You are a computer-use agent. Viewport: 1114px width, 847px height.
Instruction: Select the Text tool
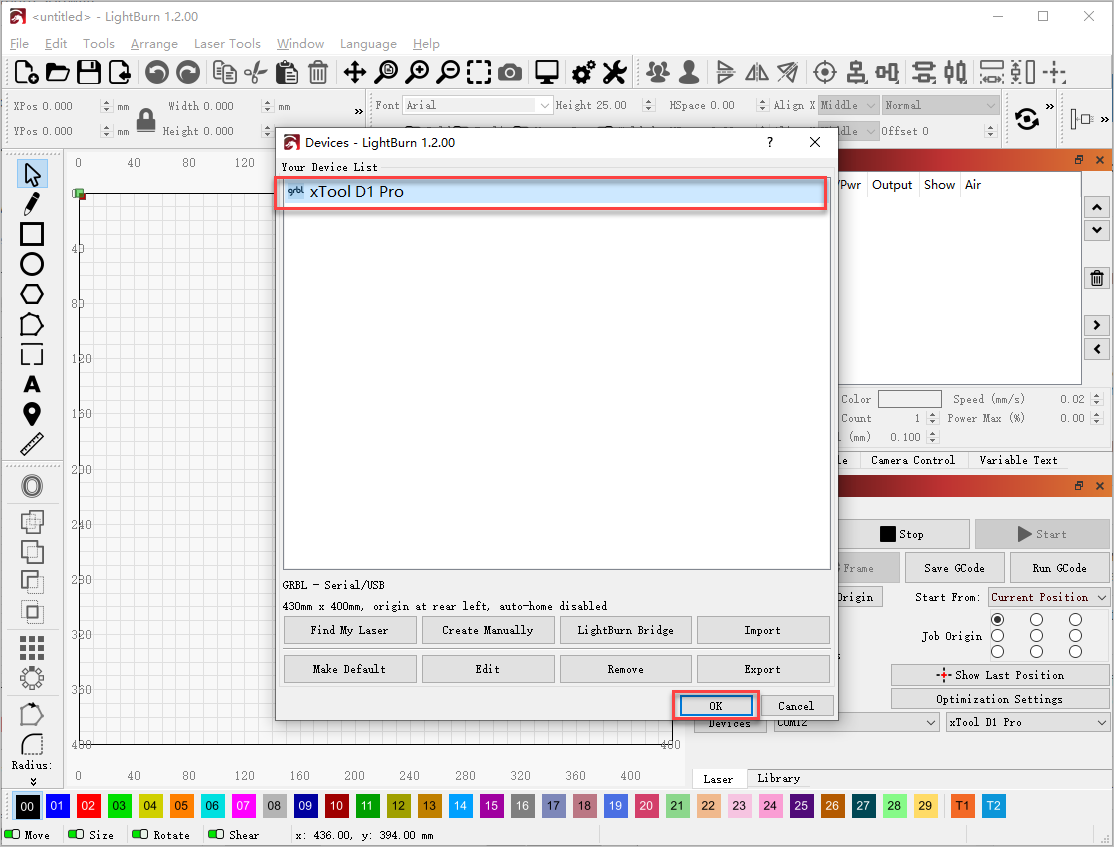(x=32, y=385)
